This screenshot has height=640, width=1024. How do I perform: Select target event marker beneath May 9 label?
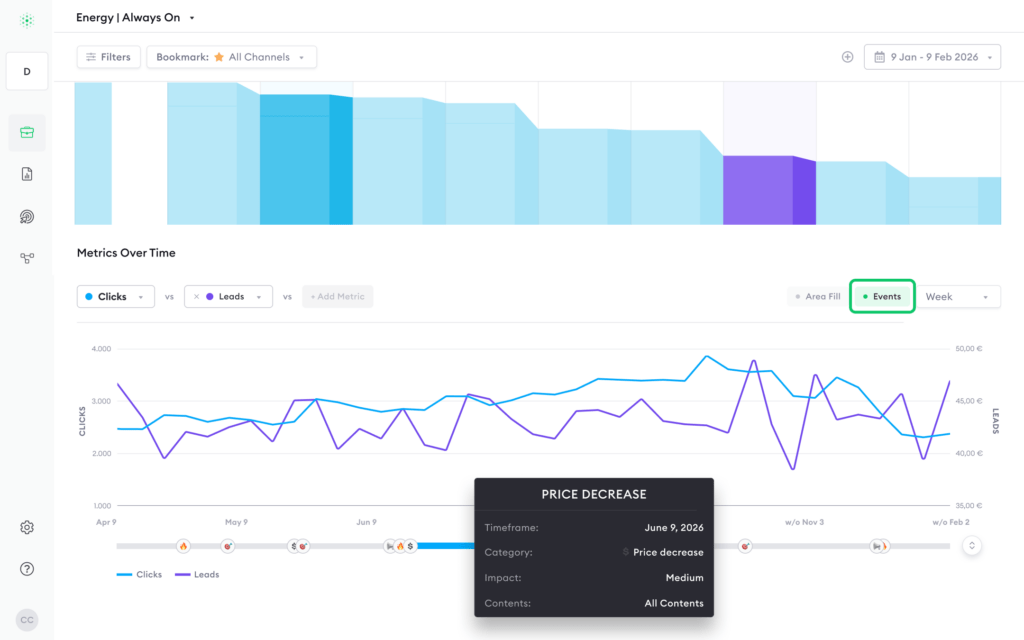[227, 546]
